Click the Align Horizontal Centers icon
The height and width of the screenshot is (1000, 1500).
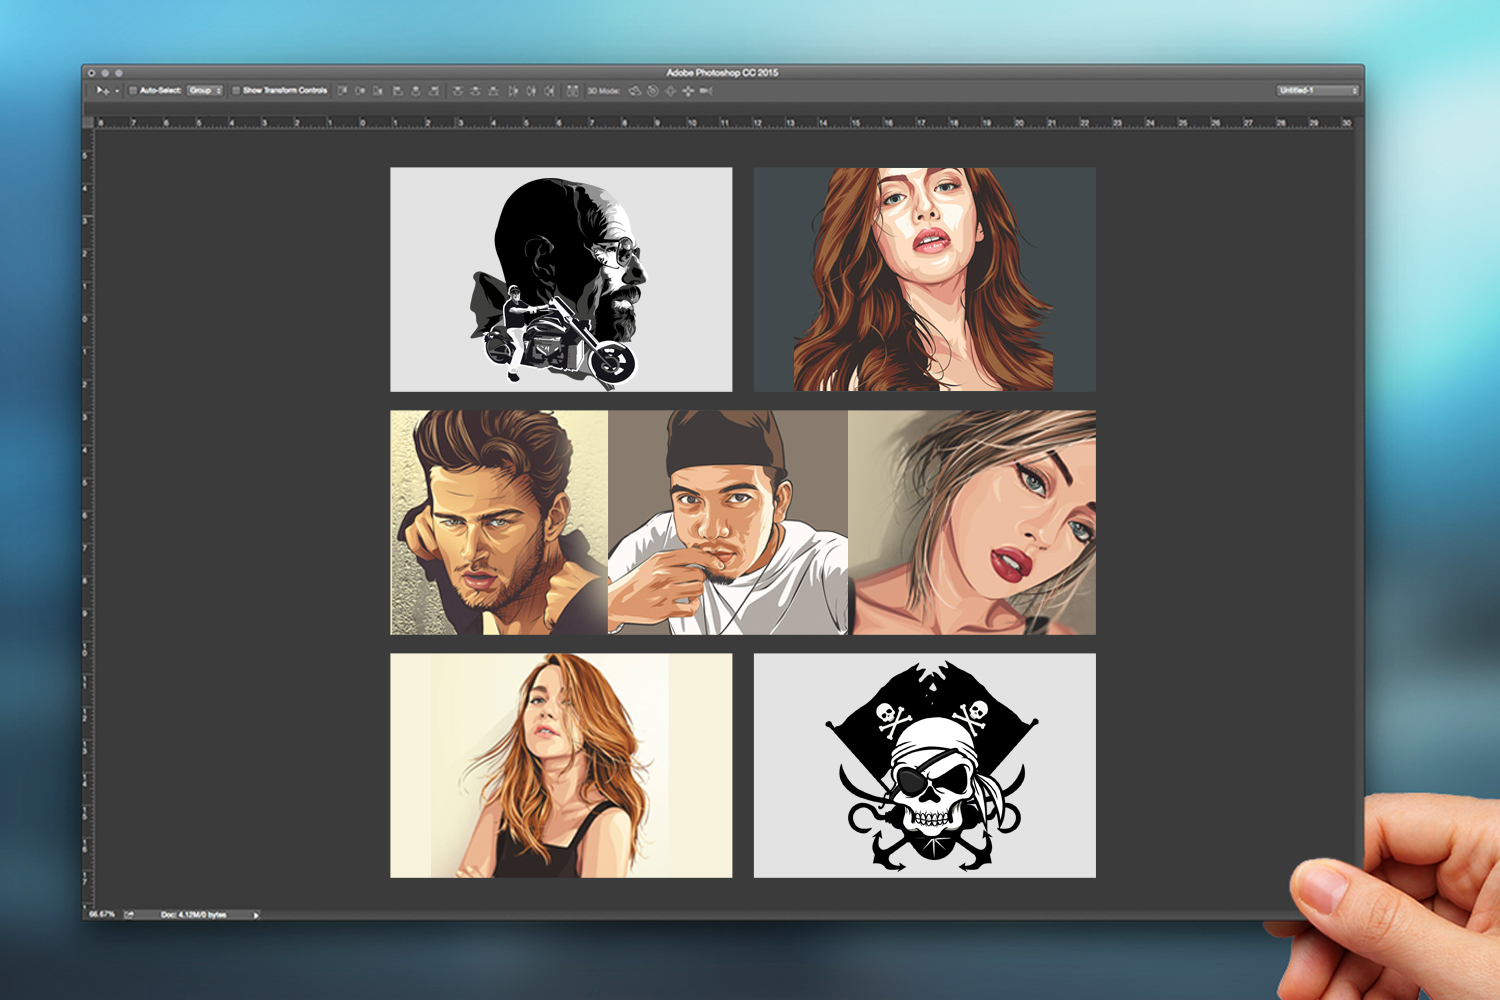coord(415,91)
